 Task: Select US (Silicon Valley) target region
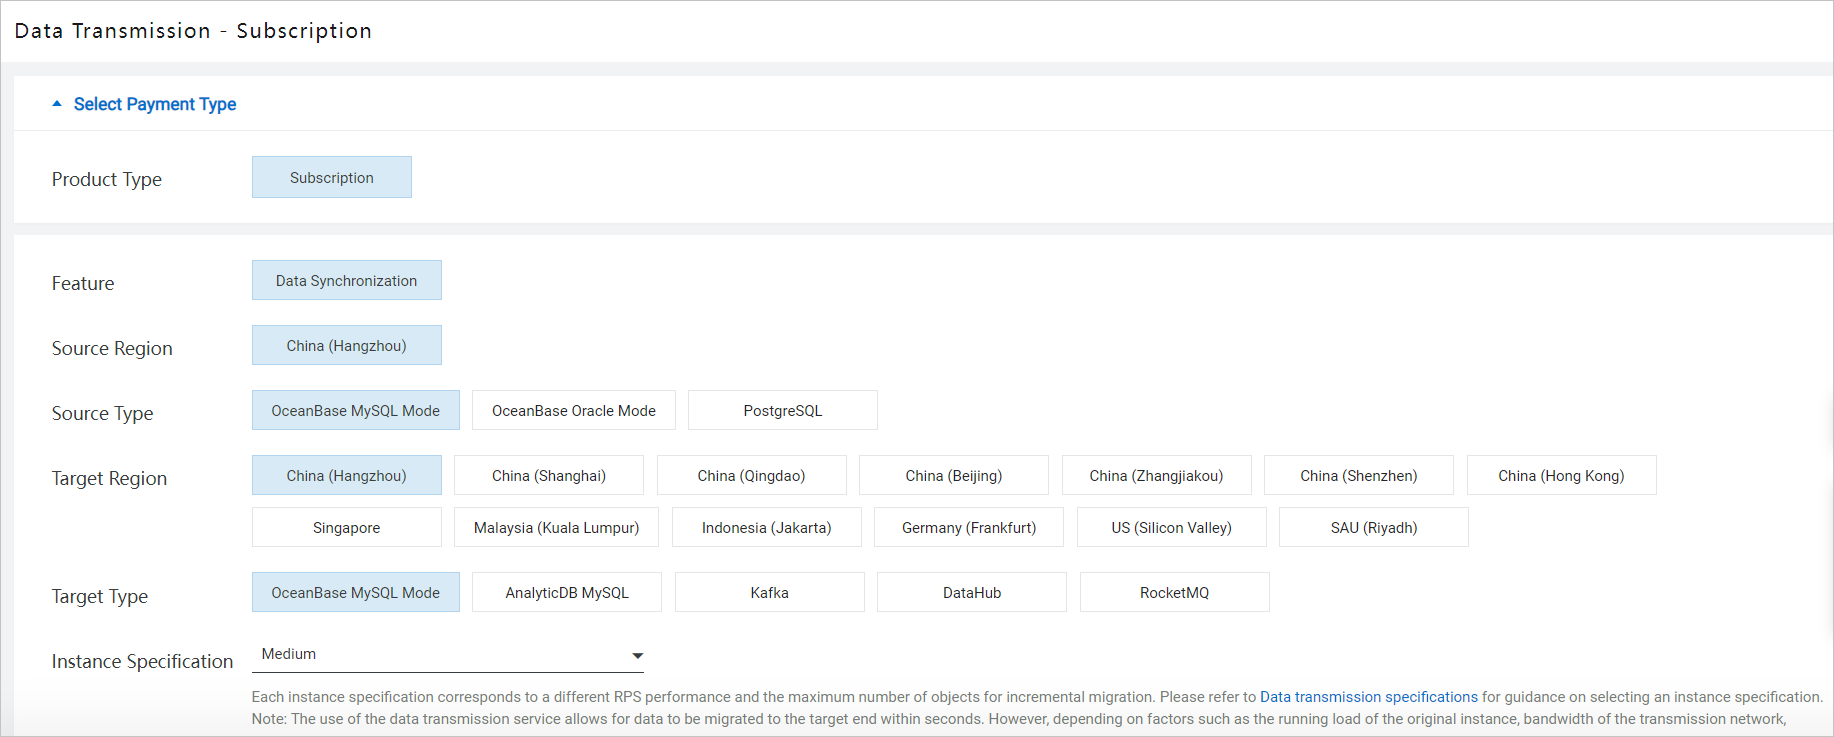point(1171,528)
